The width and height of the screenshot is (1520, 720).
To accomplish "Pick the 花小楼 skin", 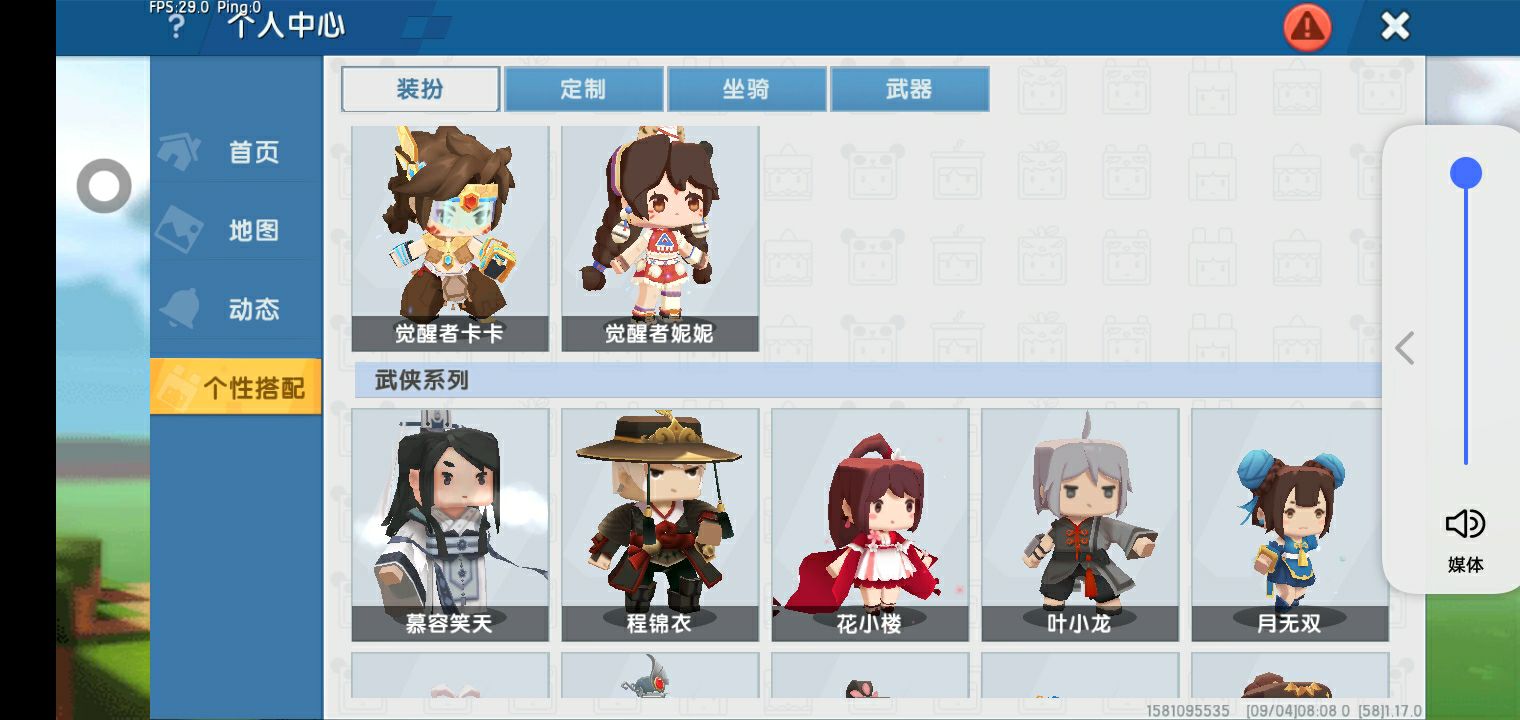I will coord(870,524).
